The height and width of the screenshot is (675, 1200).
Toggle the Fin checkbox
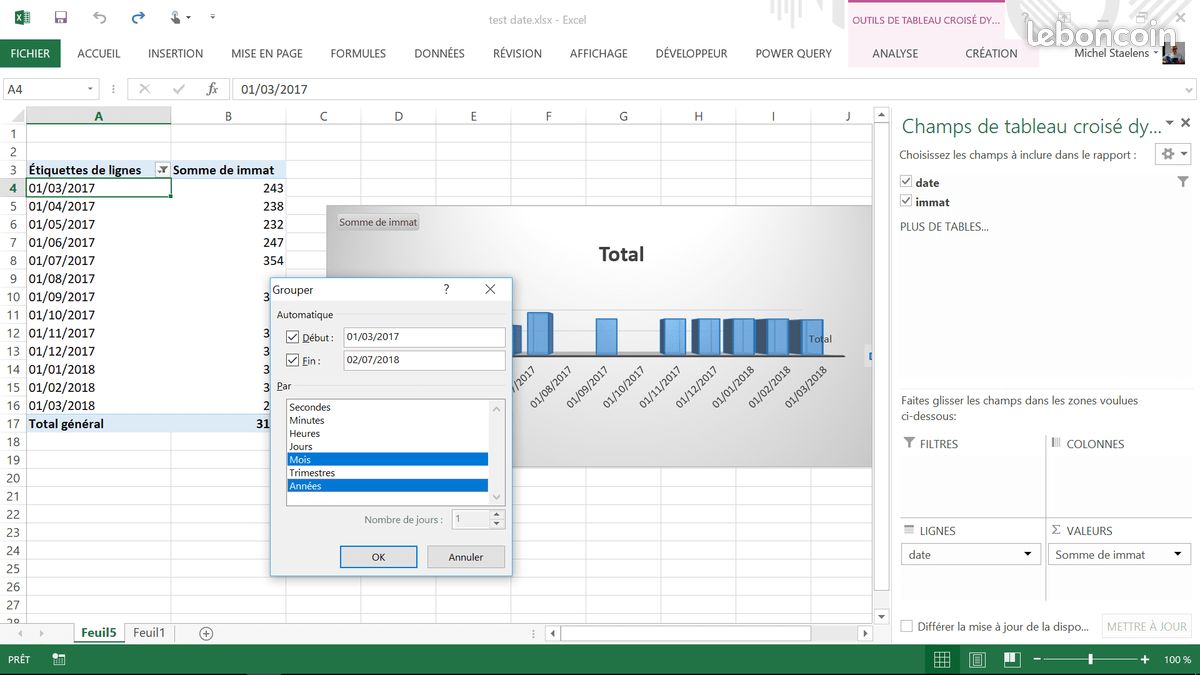(x=293, y=360)
